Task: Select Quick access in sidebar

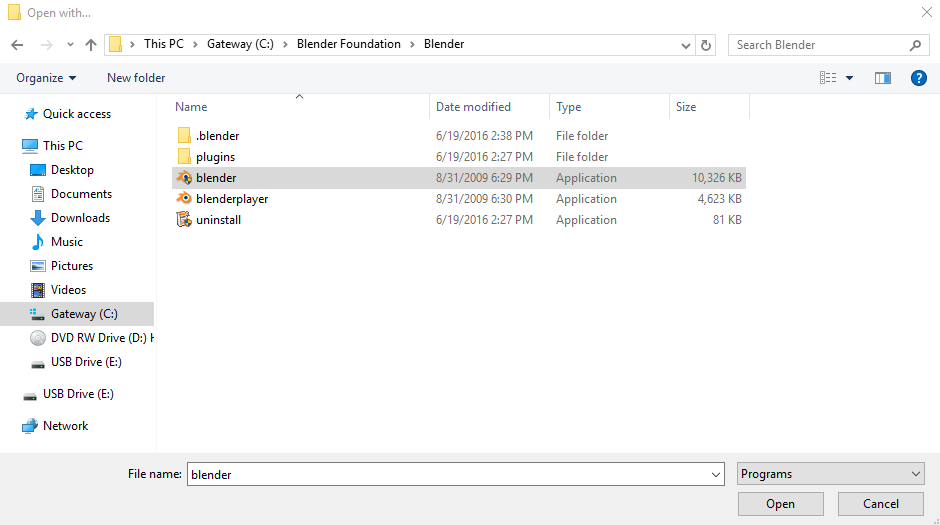Action: point(77,114)
